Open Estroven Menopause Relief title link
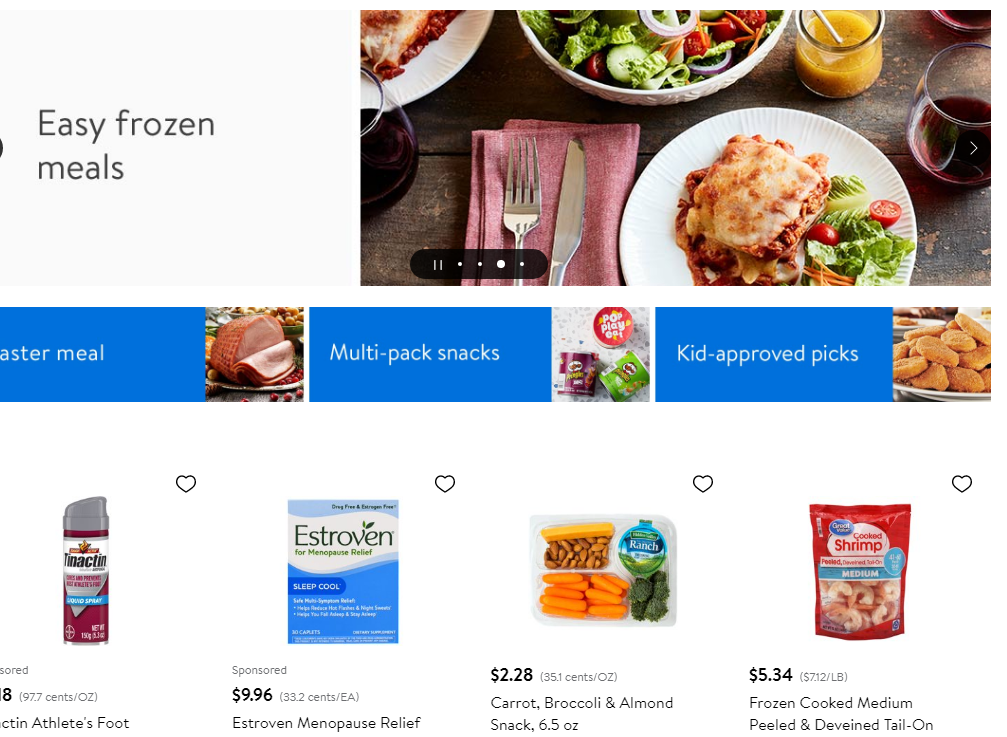The image size is (1007, 737). point(326,722)
